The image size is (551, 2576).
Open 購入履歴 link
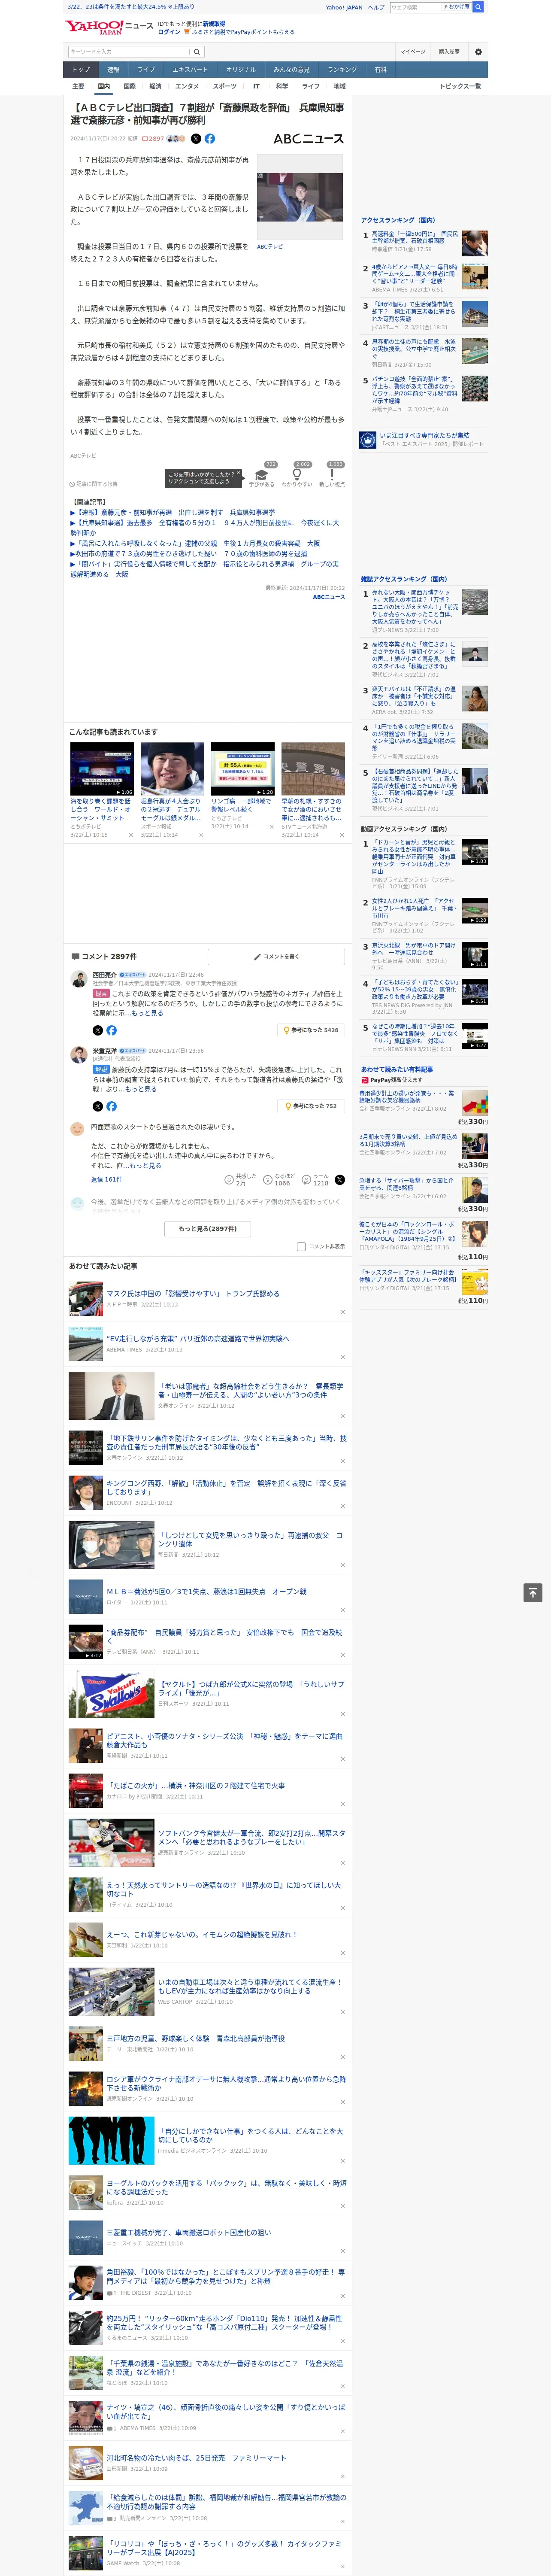click(x=449, y=52)
